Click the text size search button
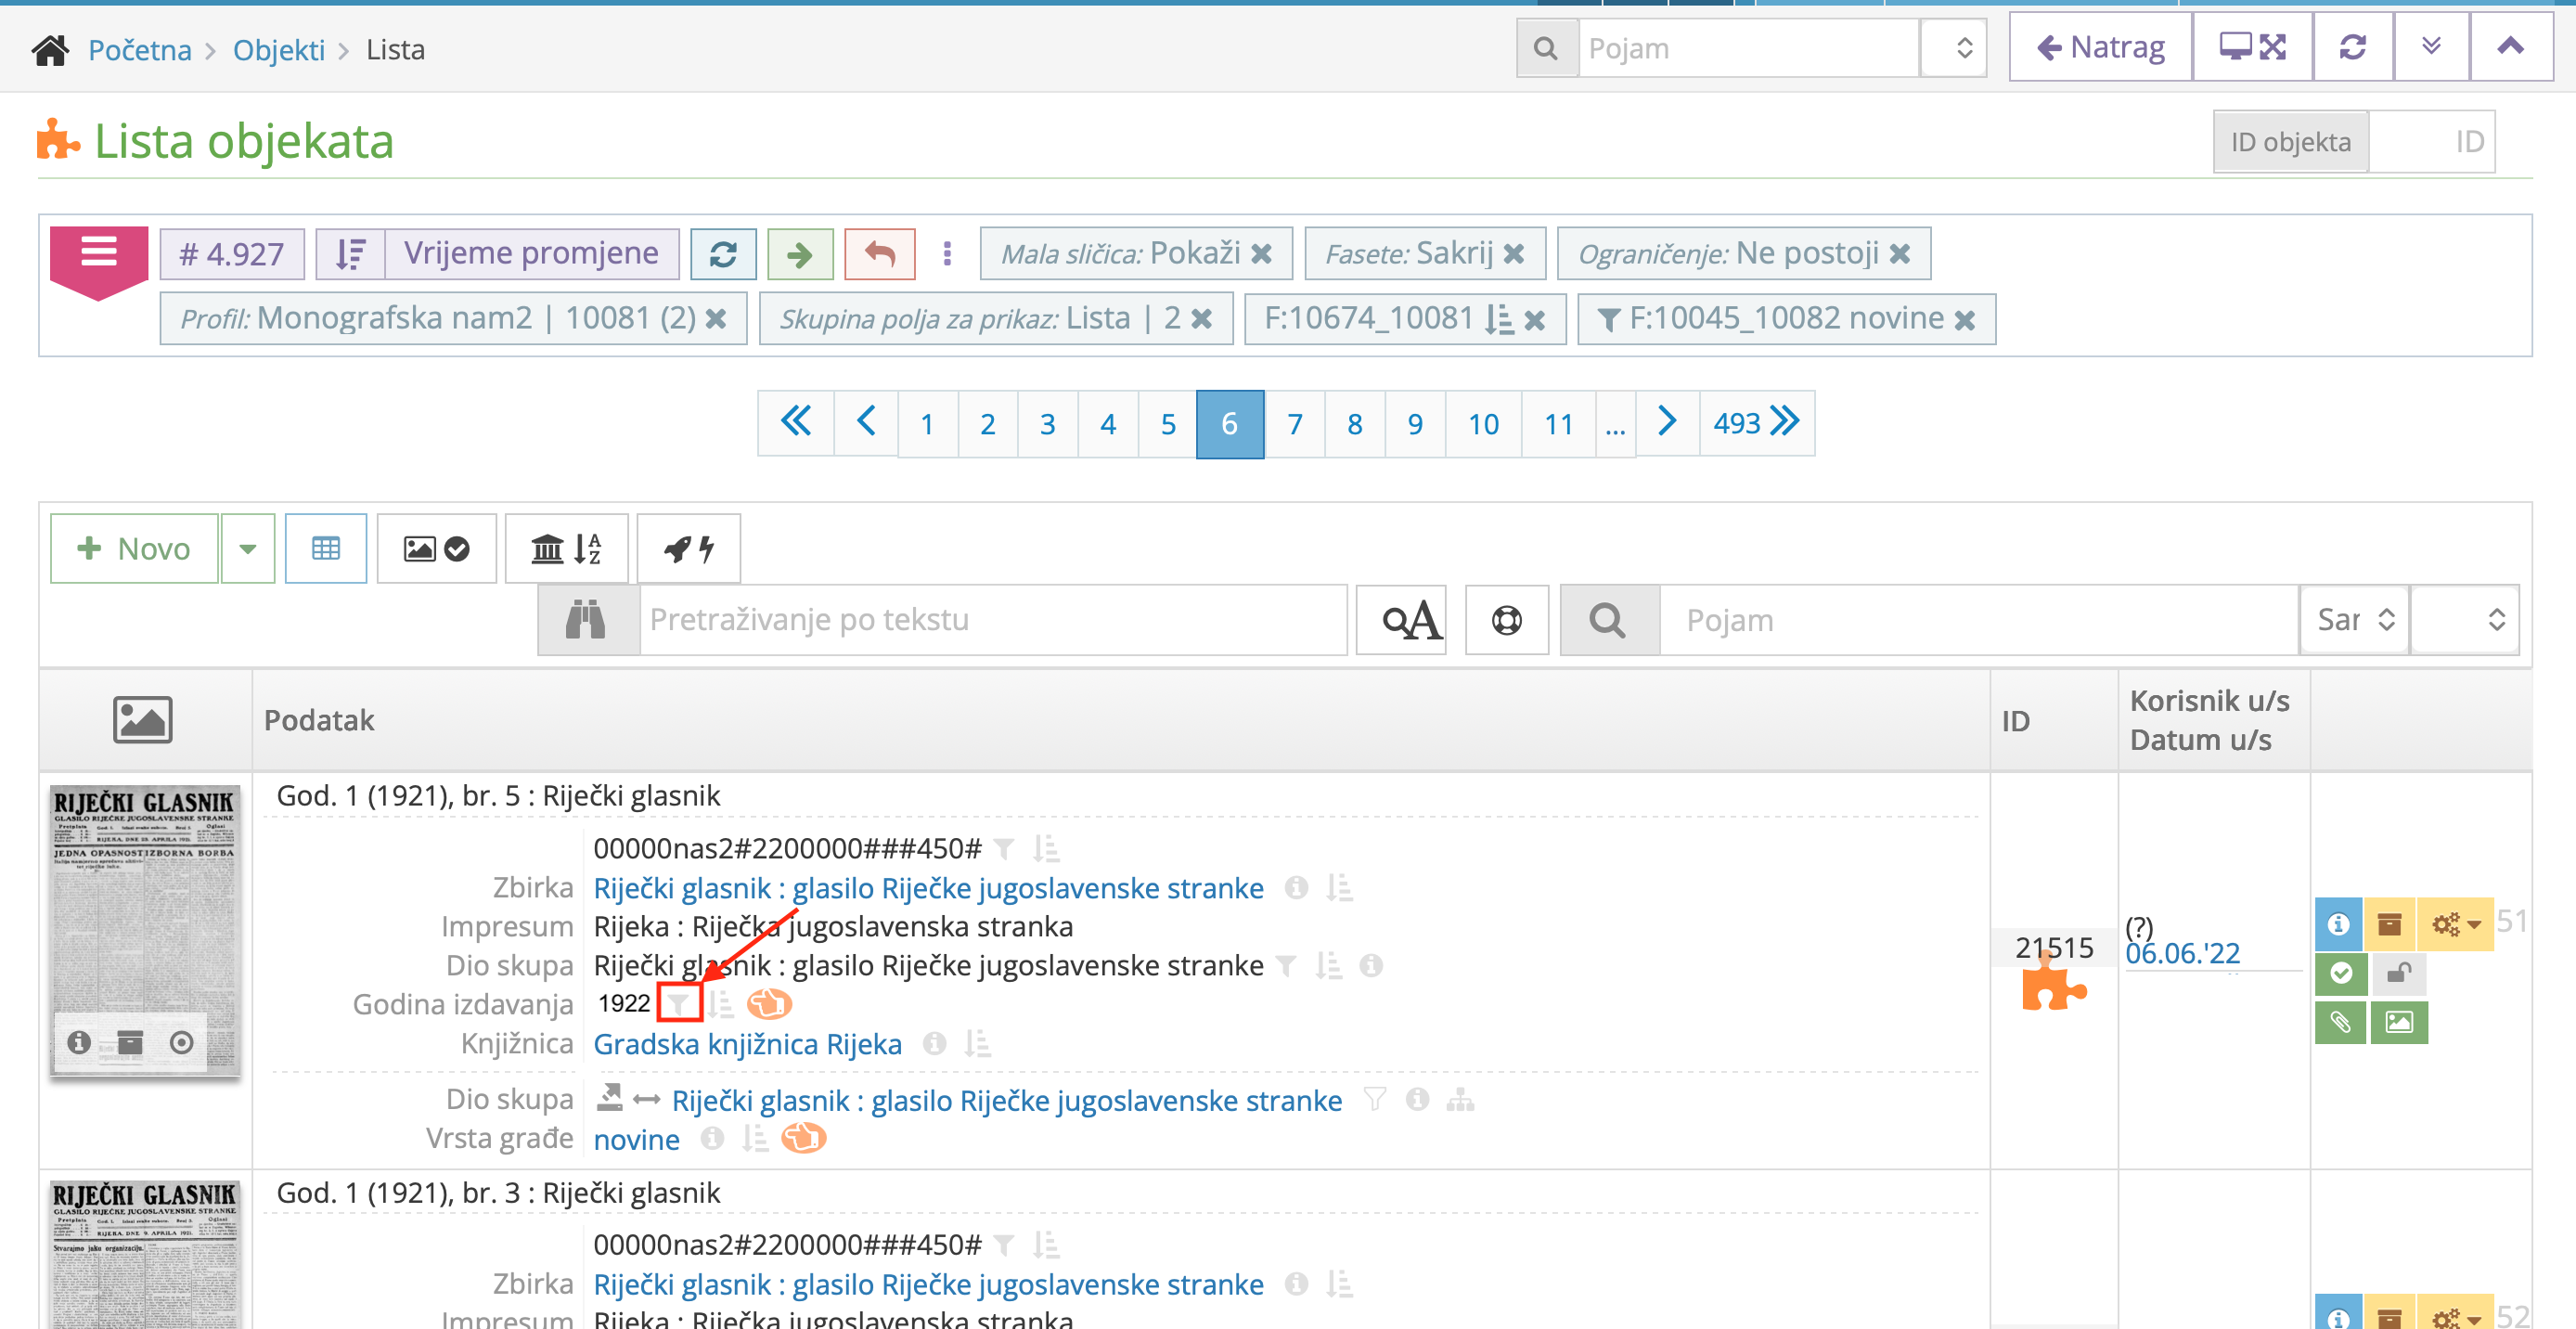Screen dimensions: 2576x1329 click(1401, 620)
